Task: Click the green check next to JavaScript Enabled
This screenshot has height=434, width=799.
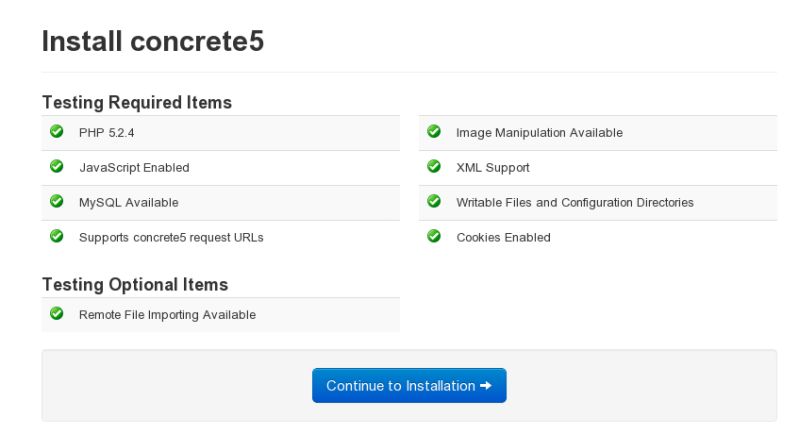Action: click(x=56, y=167)
